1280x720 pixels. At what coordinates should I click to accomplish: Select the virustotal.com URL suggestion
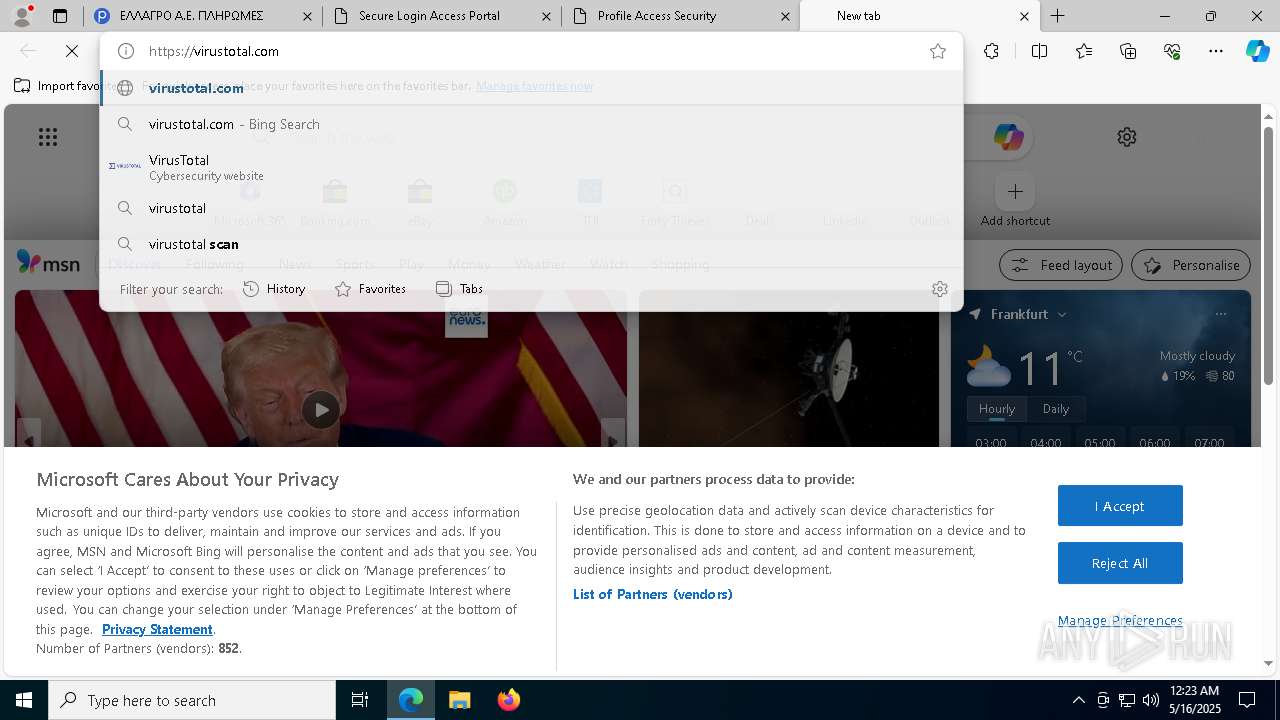[531, 88]
